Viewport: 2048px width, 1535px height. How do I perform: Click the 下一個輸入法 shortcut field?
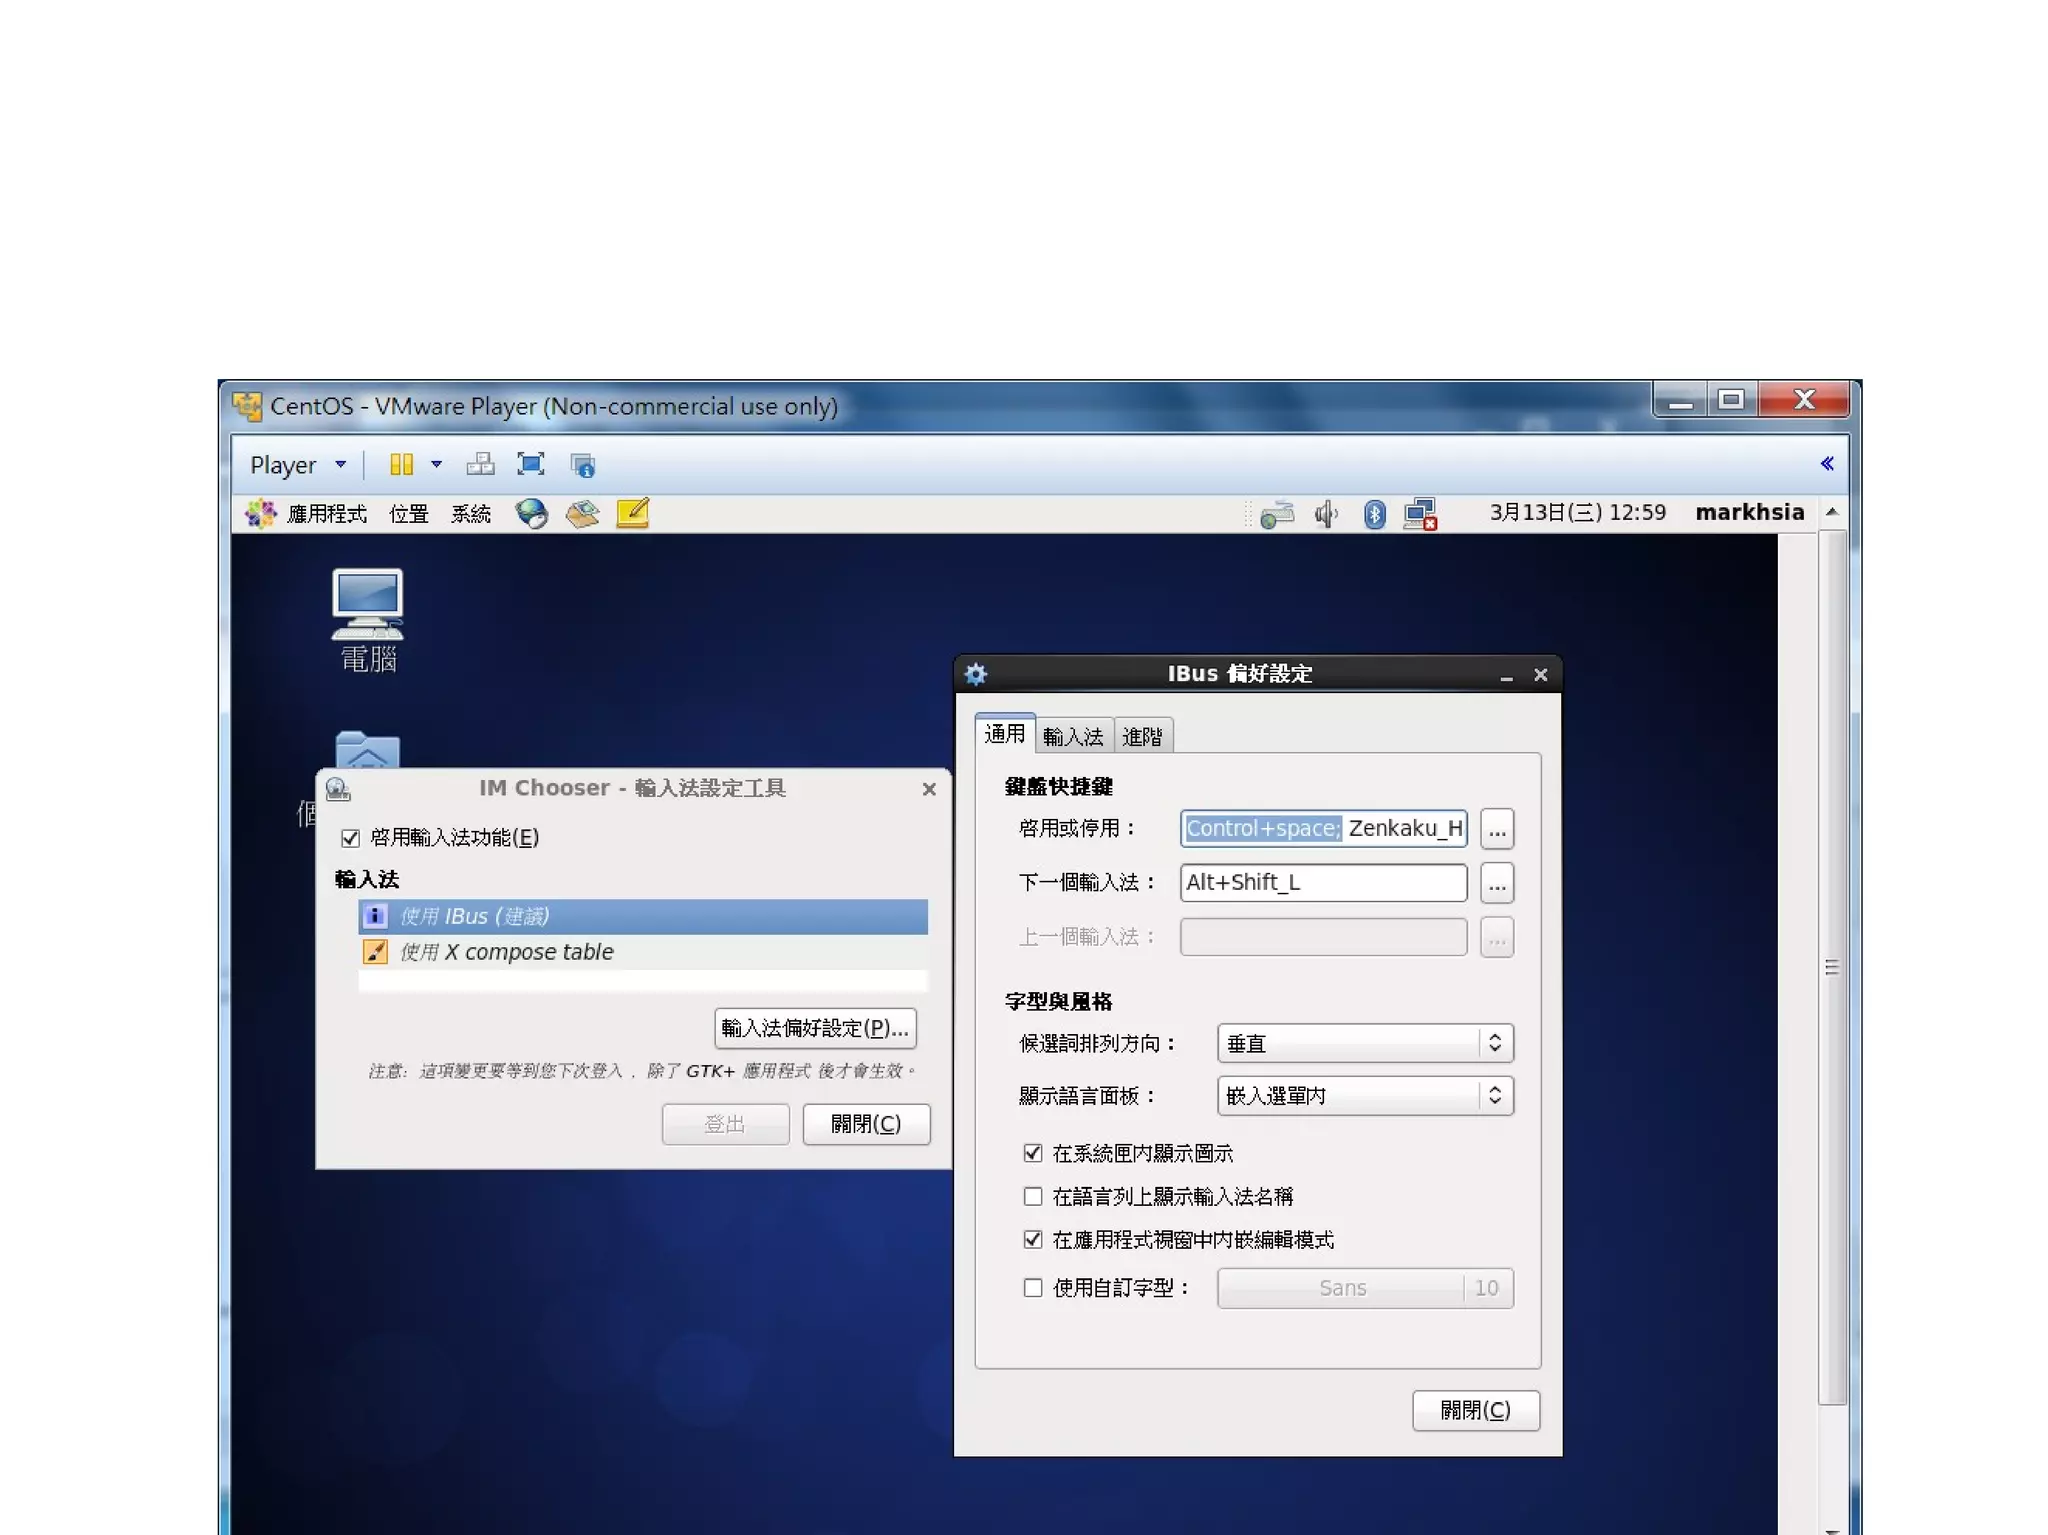(x=1323, y=882)
